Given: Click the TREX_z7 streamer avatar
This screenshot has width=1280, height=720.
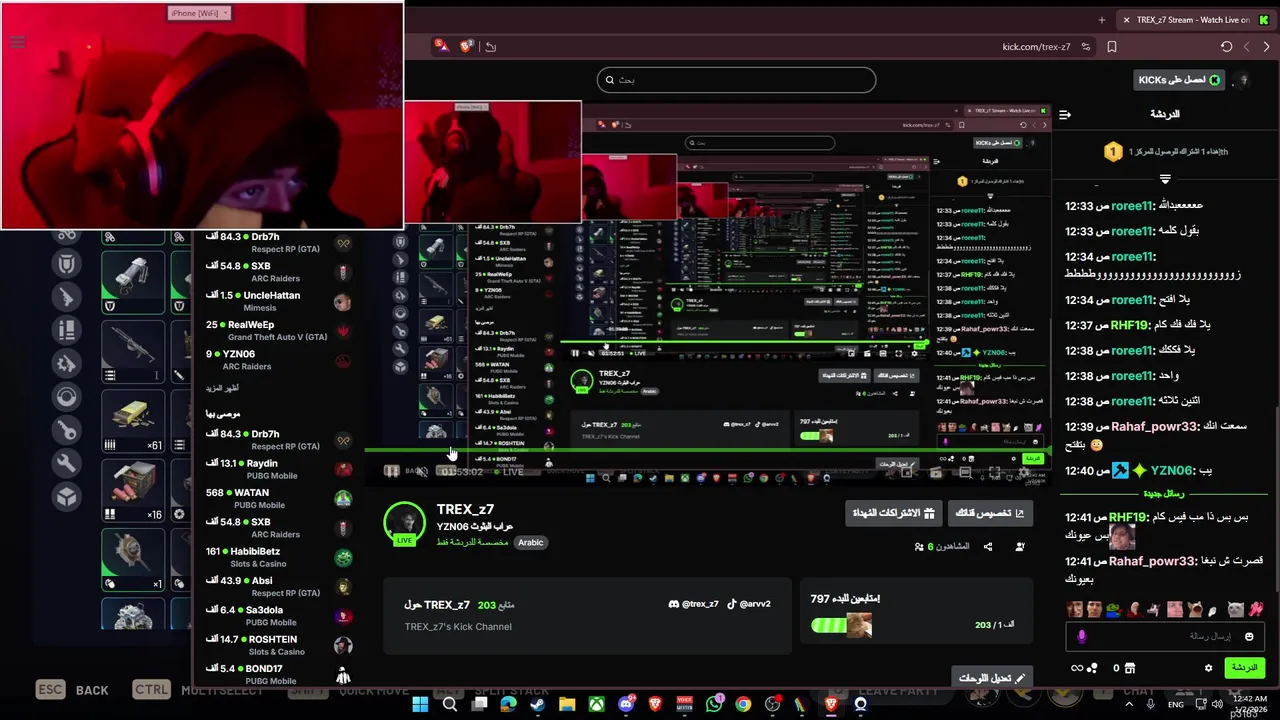Looking at the screenshot, I should 405,523.
